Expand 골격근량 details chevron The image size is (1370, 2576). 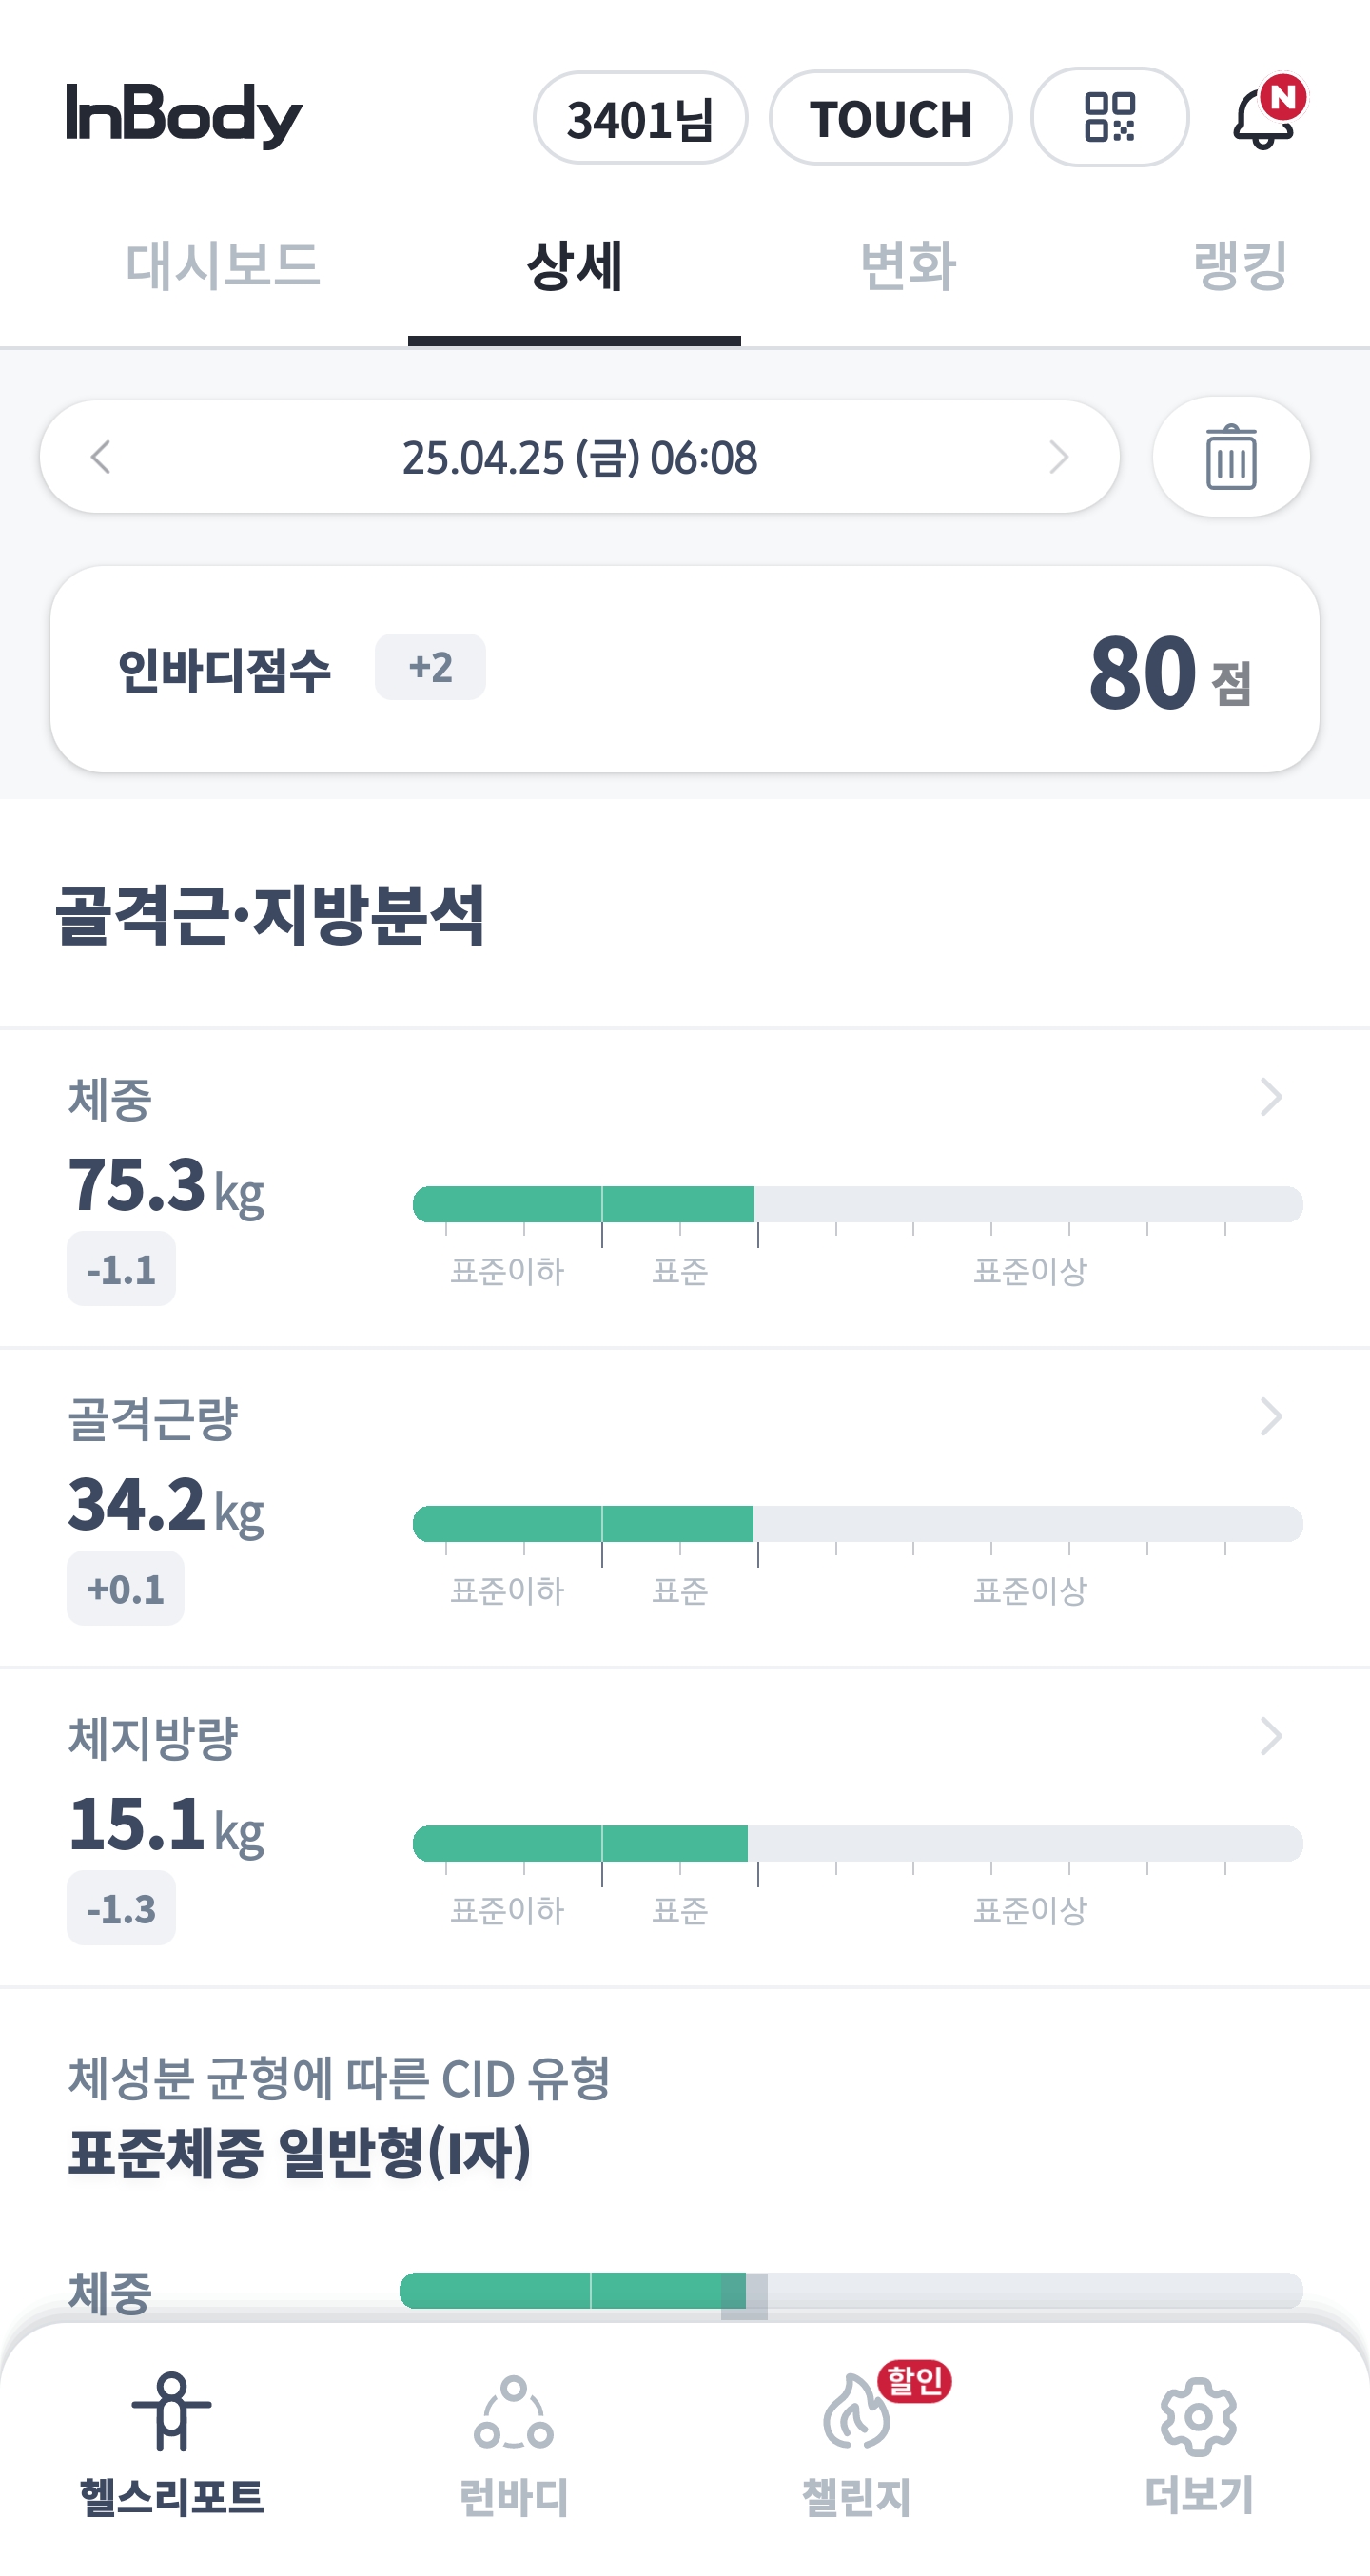(1271, 1416)
